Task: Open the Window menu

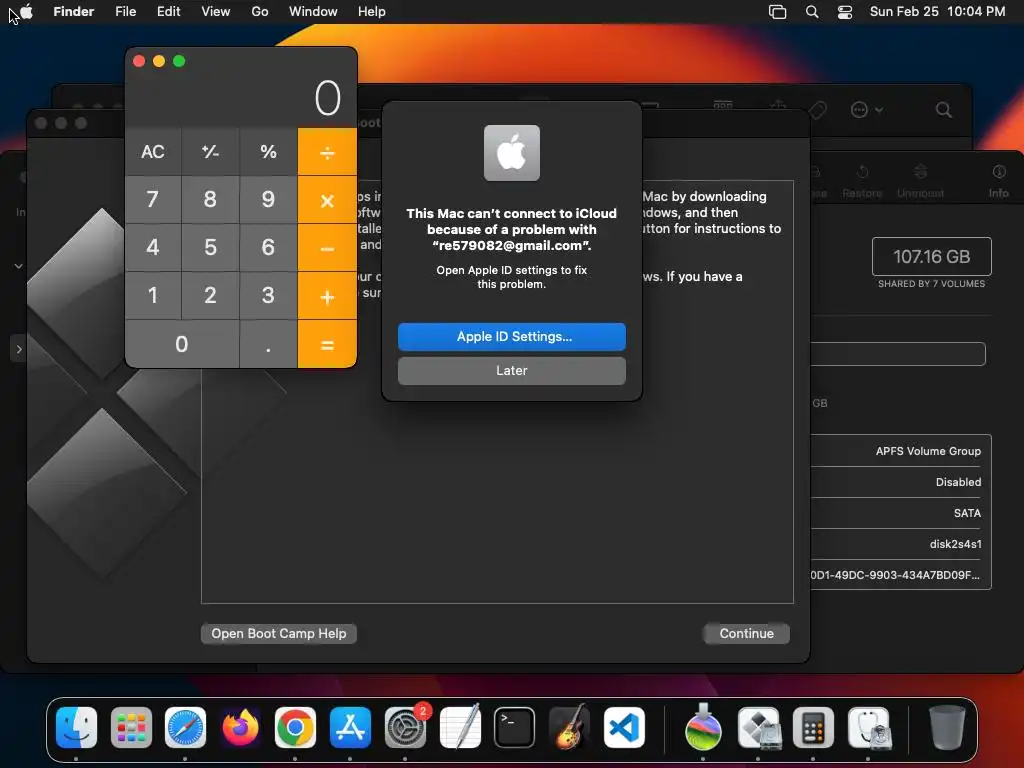Action: 313,12
